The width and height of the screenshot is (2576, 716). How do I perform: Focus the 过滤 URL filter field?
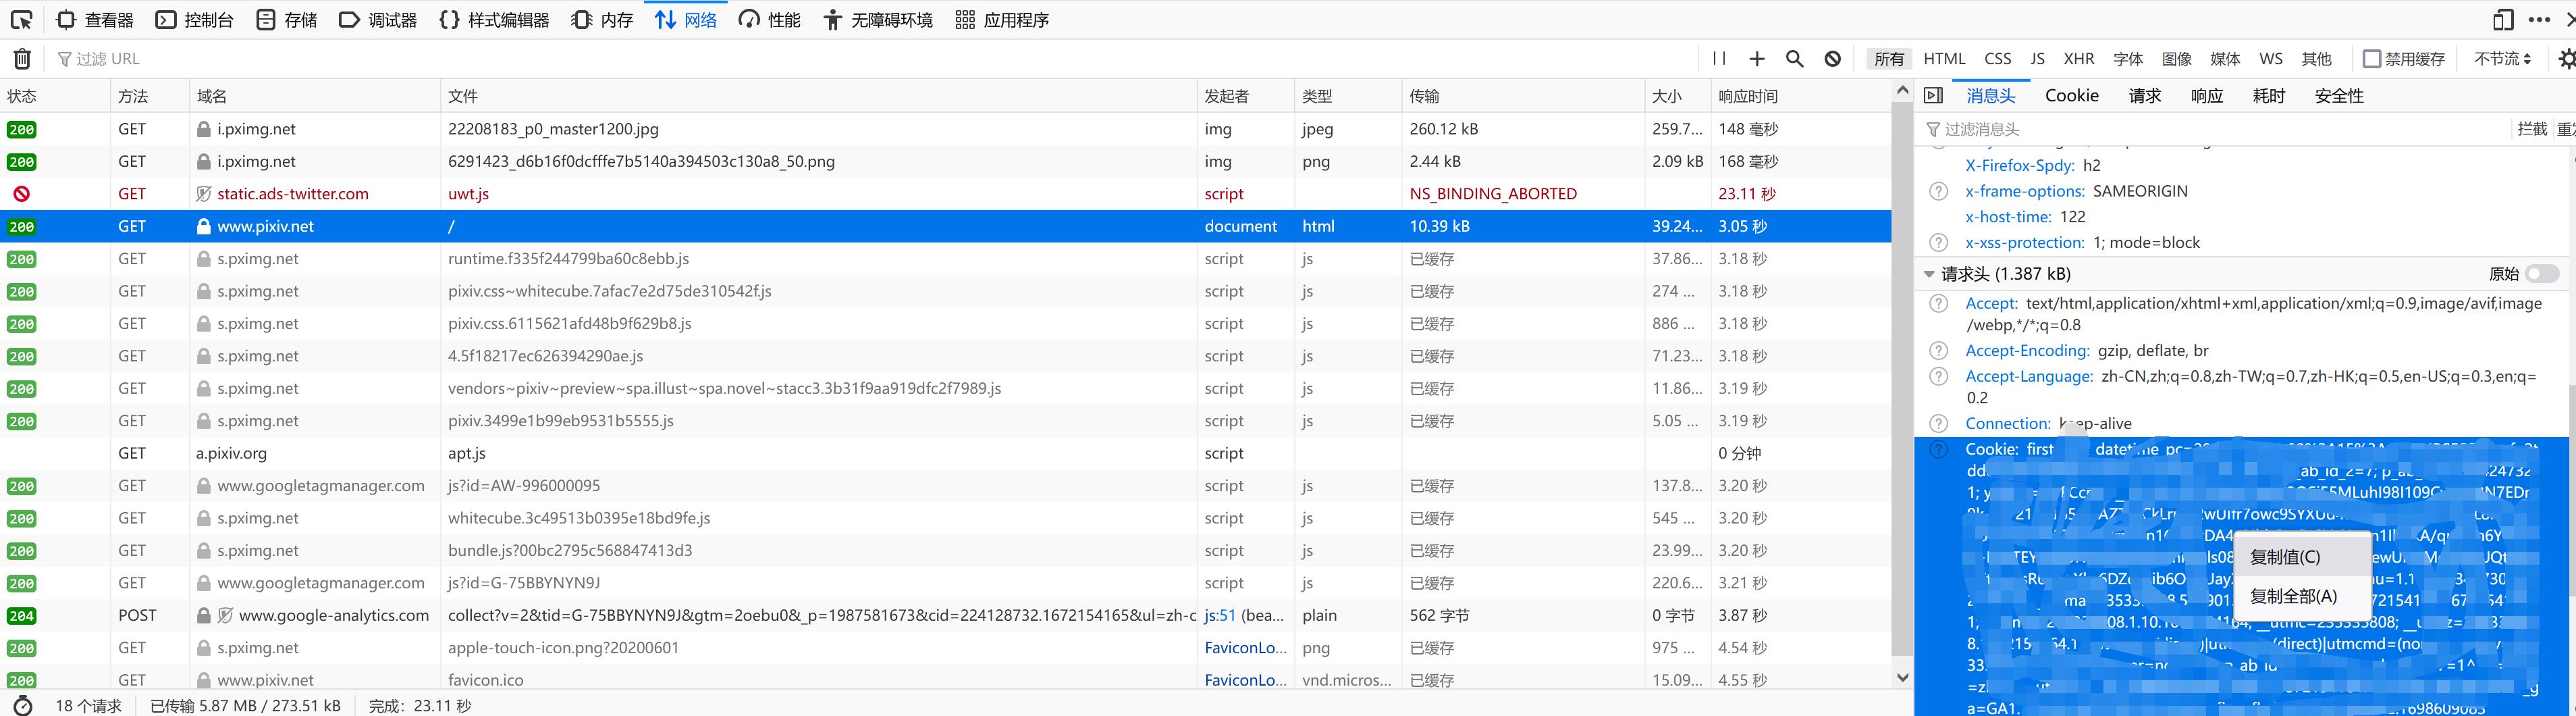(870, 59)
